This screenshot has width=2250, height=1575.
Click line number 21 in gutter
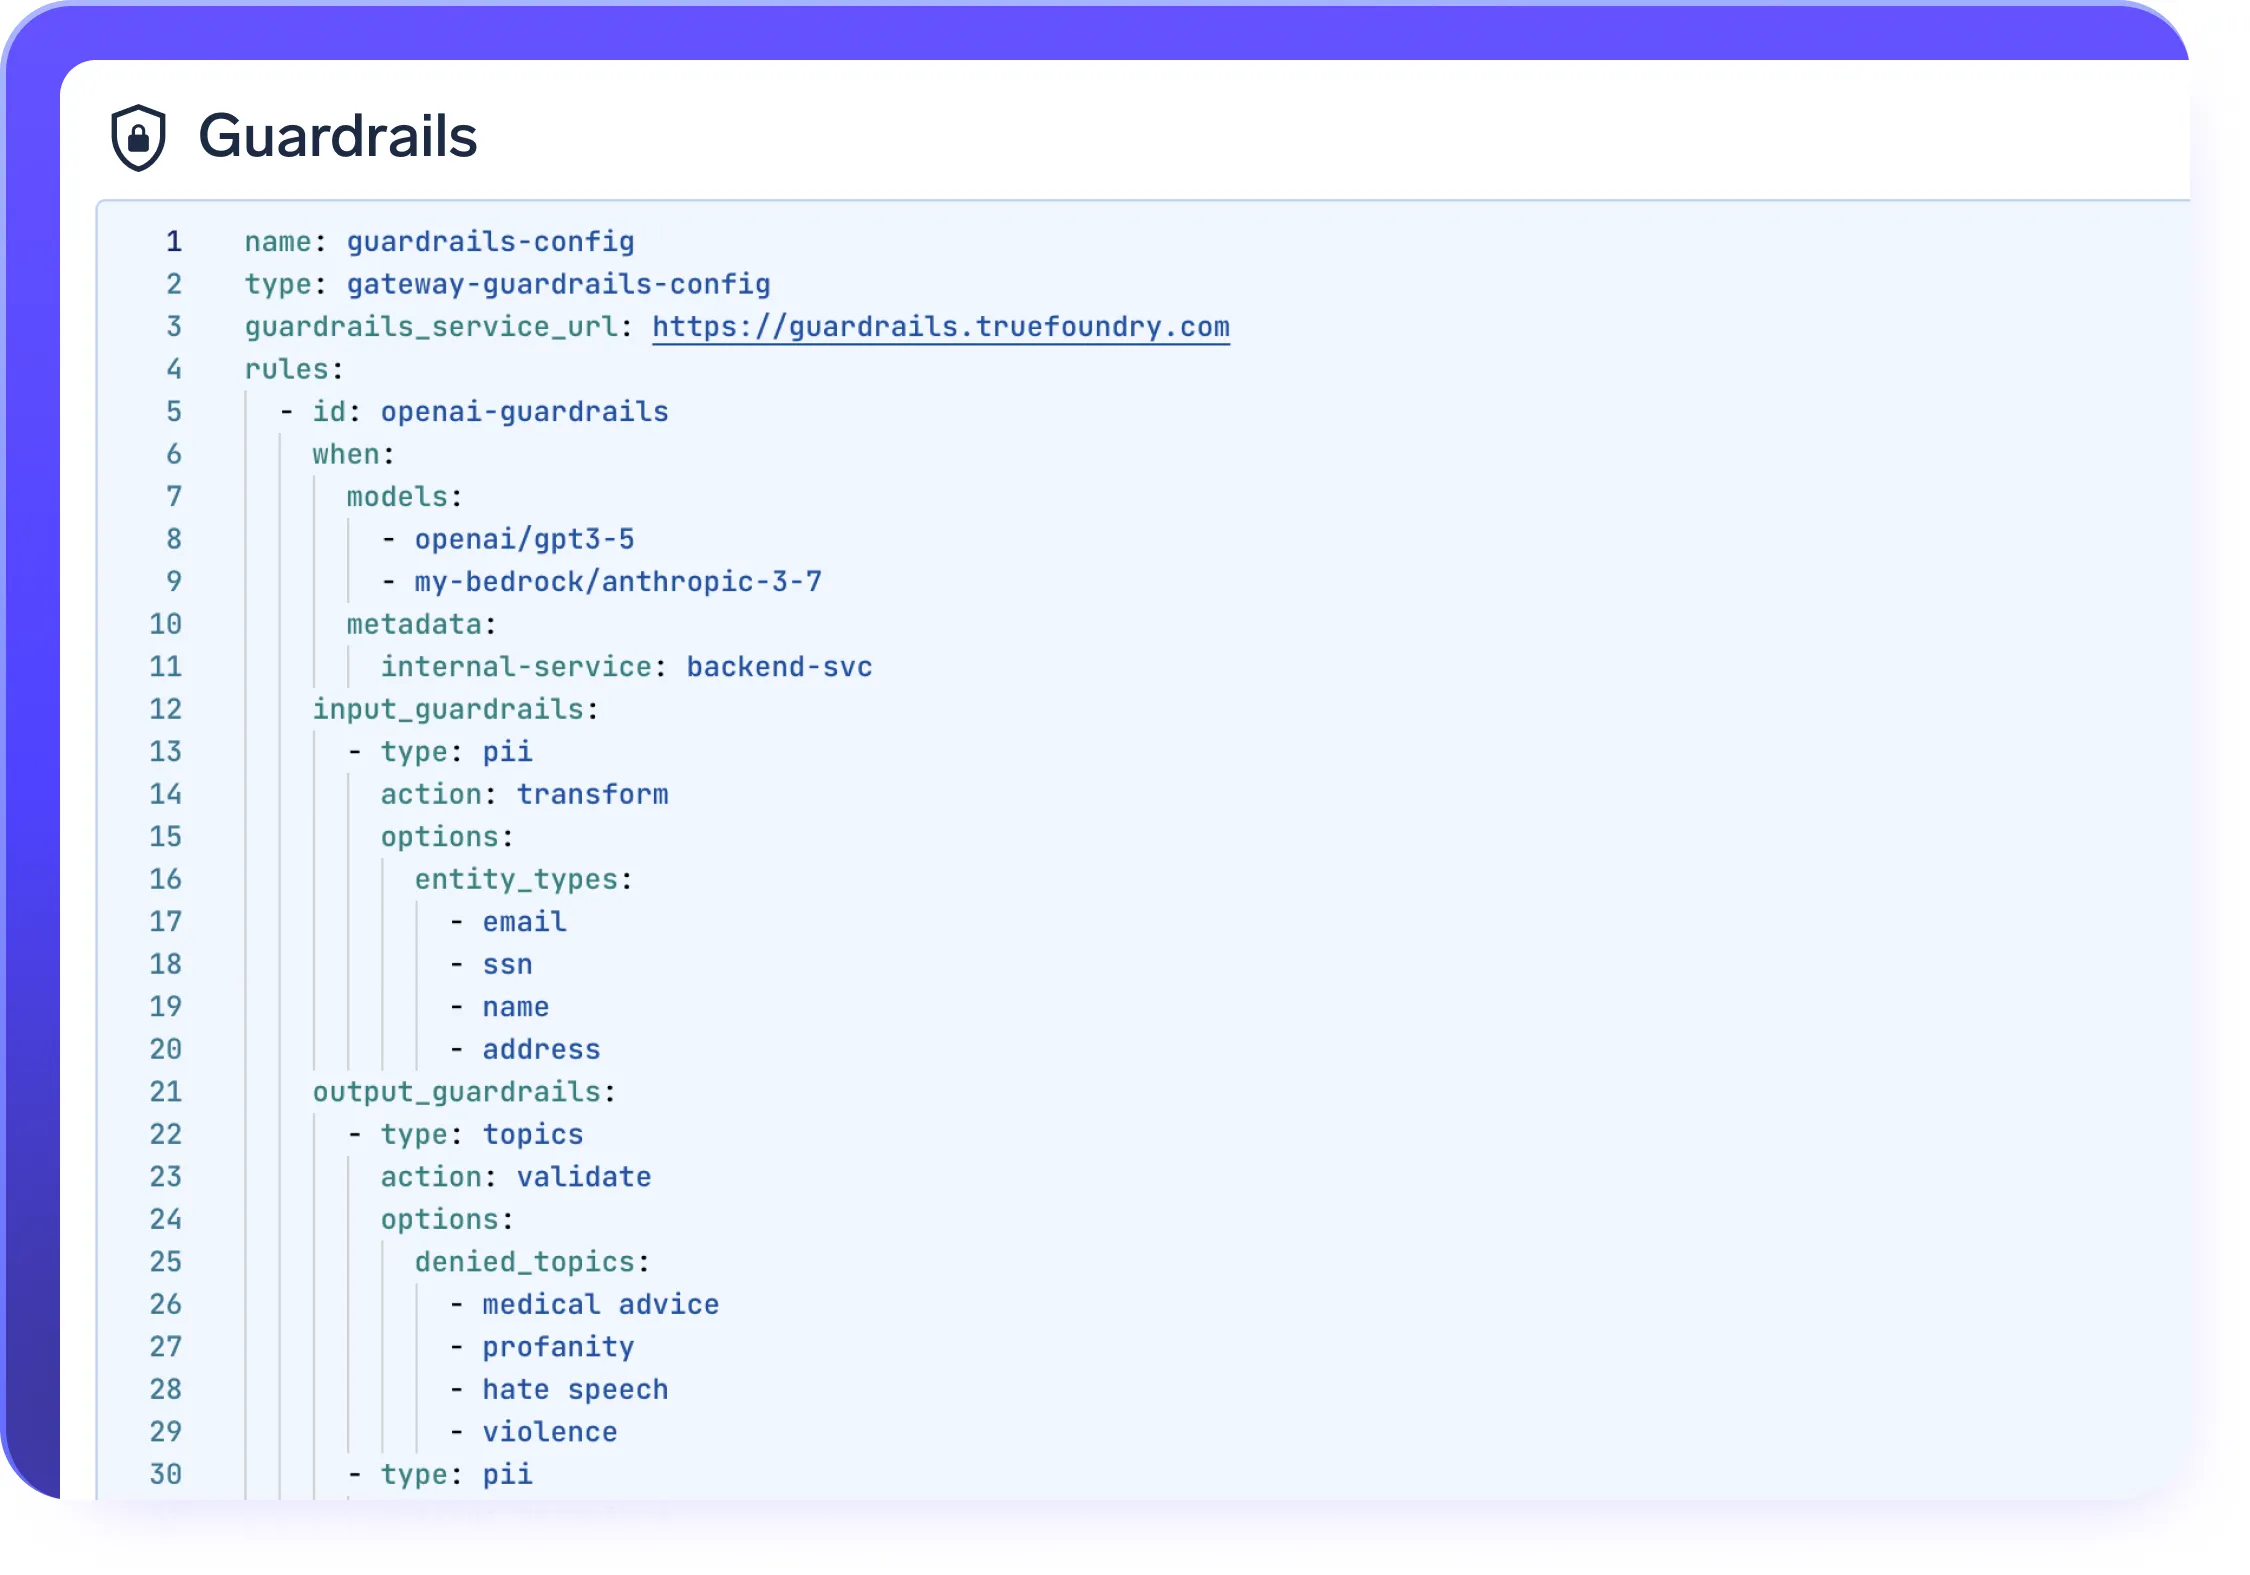(x=165, y=1092)
